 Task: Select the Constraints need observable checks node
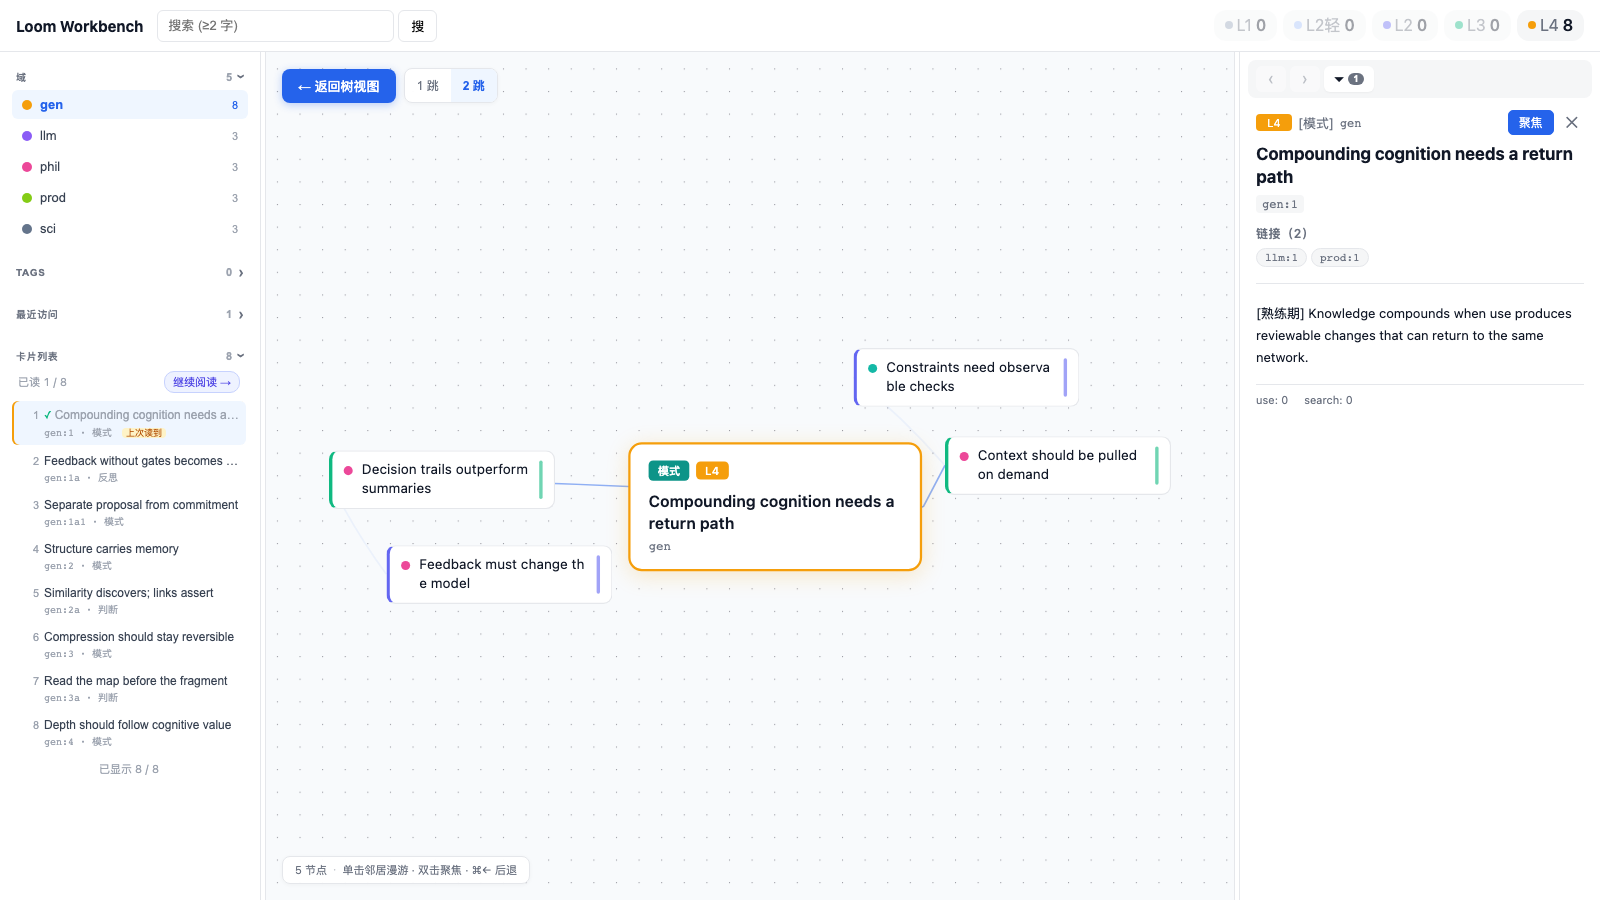click(x=966, y=377)
